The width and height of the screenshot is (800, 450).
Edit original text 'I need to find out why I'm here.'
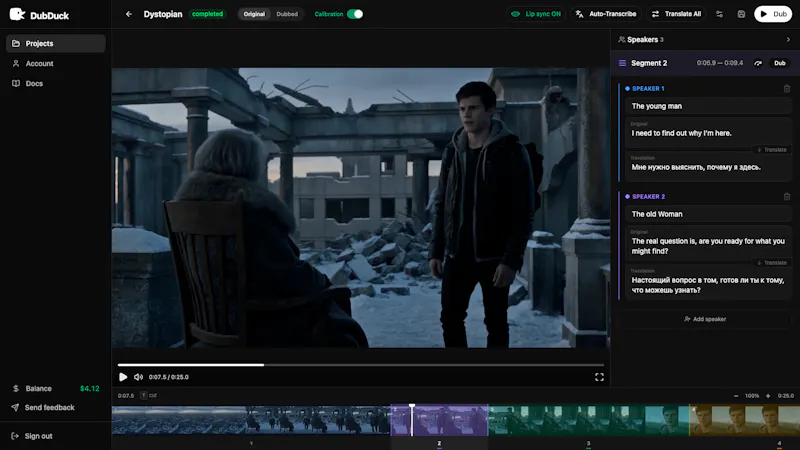[708, 132]
